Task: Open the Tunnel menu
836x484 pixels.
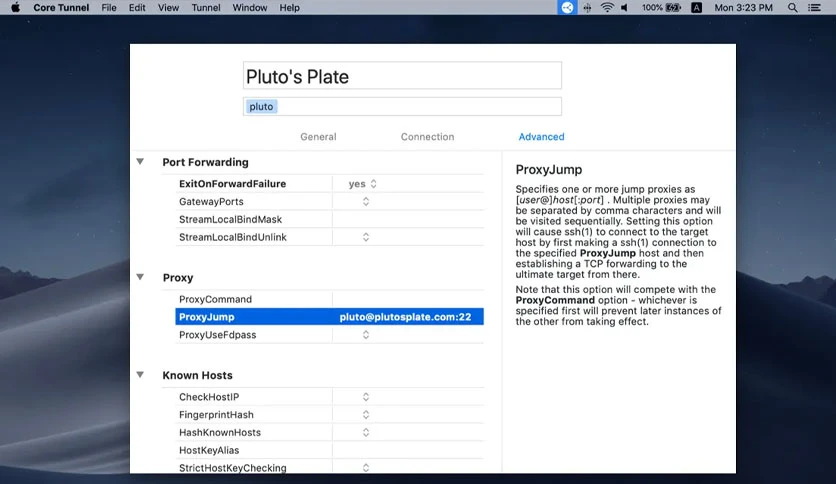Action: pos(206,7)
